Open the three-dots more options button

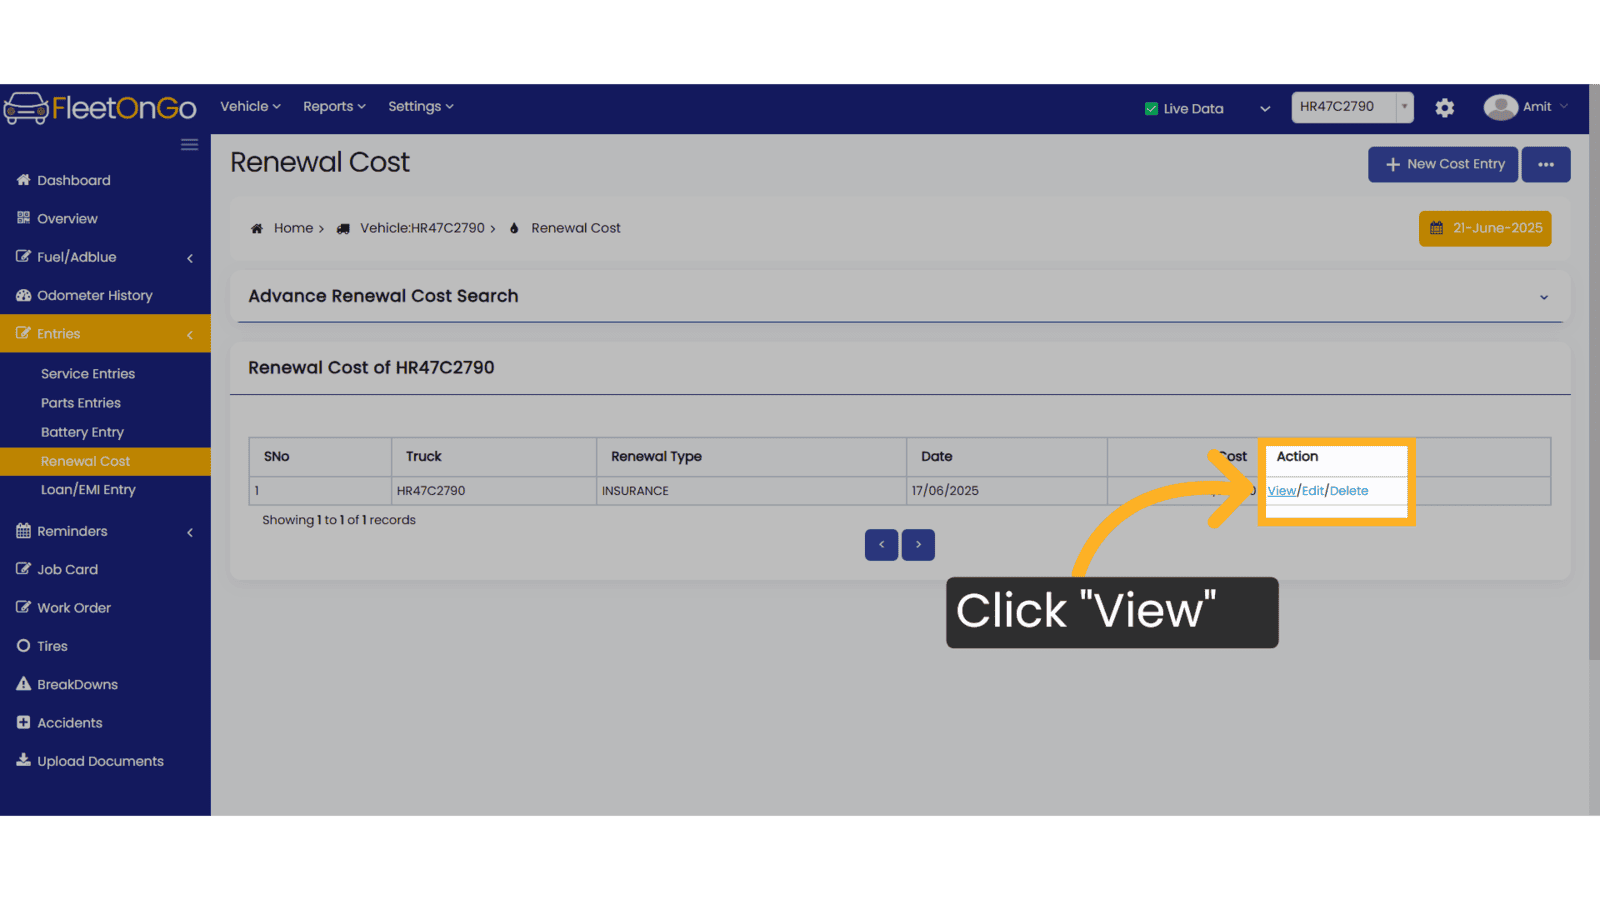(x=1546, y=164)
